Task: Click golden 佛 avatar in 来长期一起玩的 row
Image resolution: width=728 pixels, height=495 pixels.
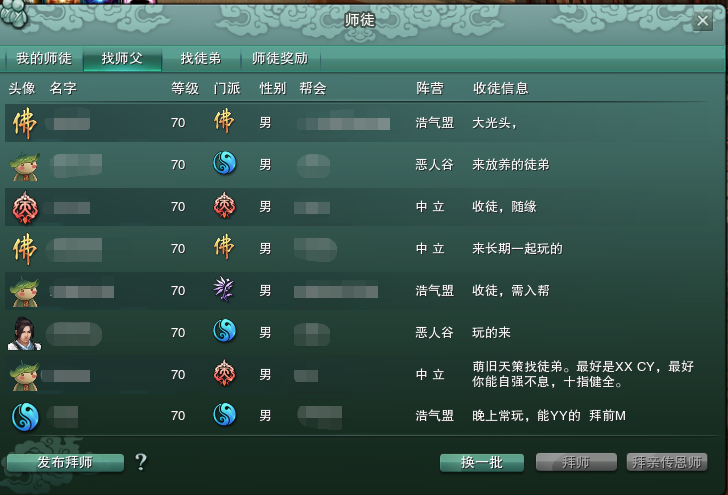Action: coord(25,249)
